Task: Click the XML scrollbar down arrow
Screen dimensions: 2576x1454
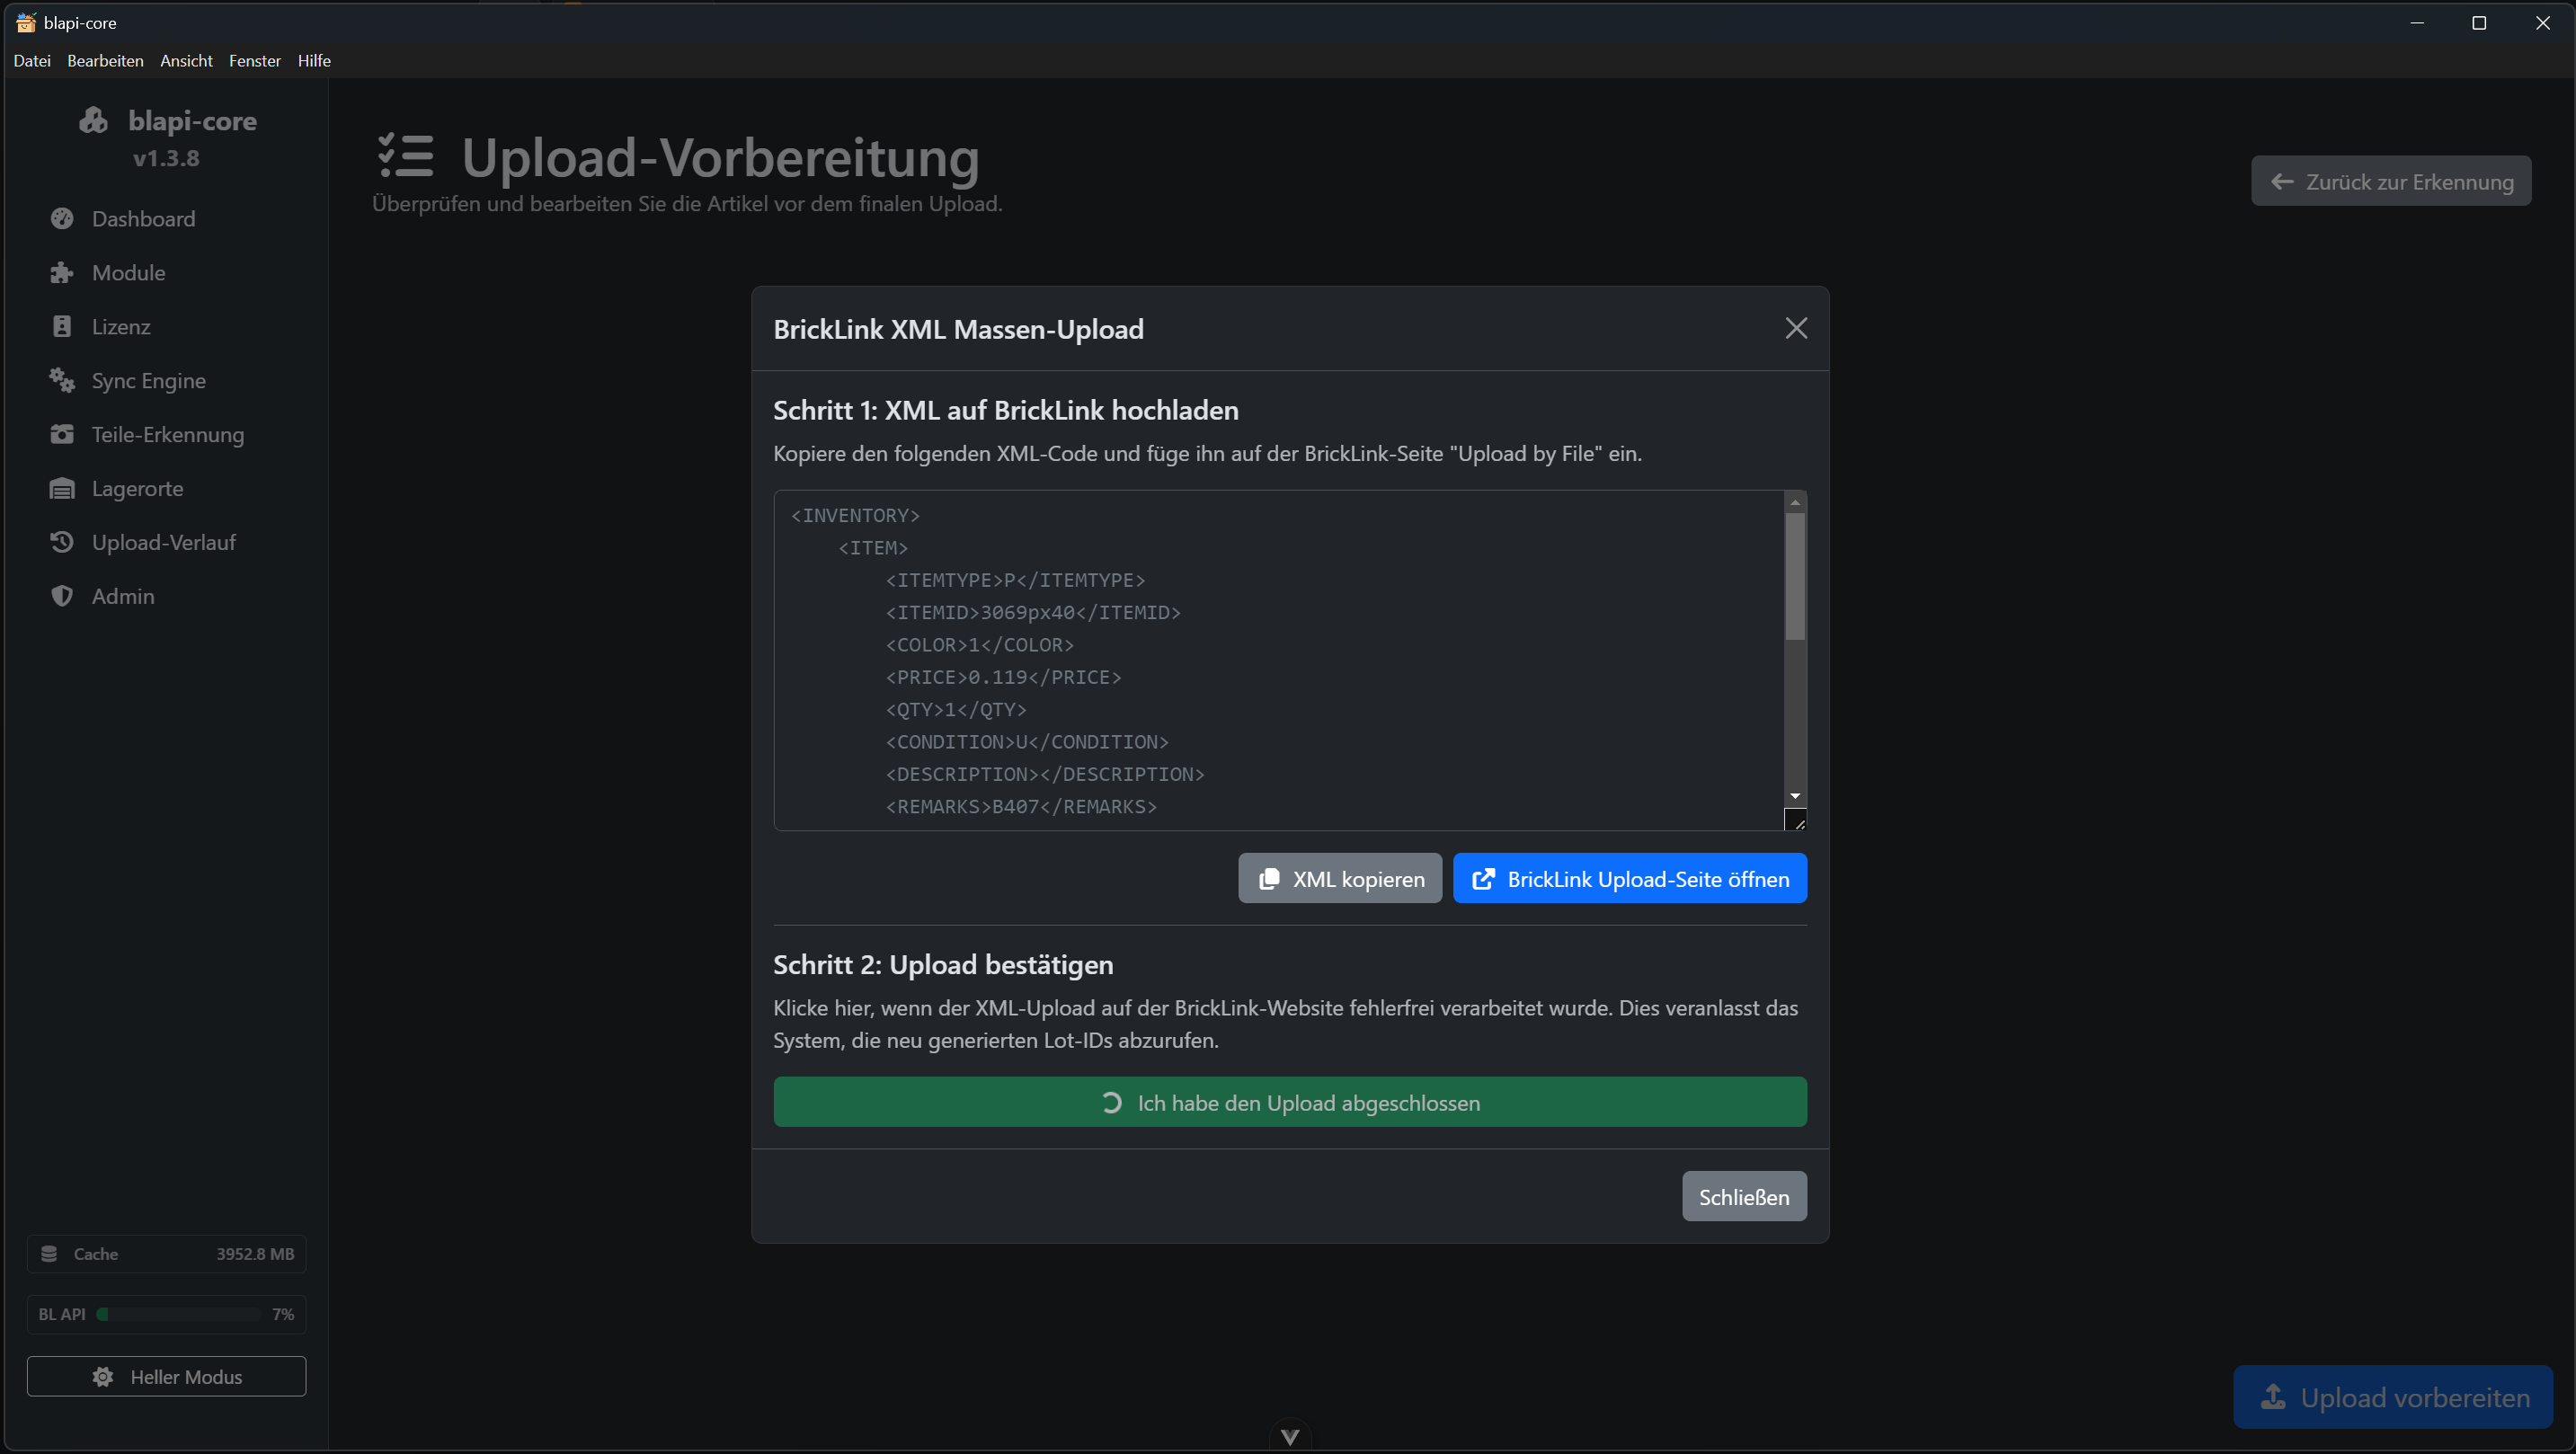Action: (x=1795, y=796)
